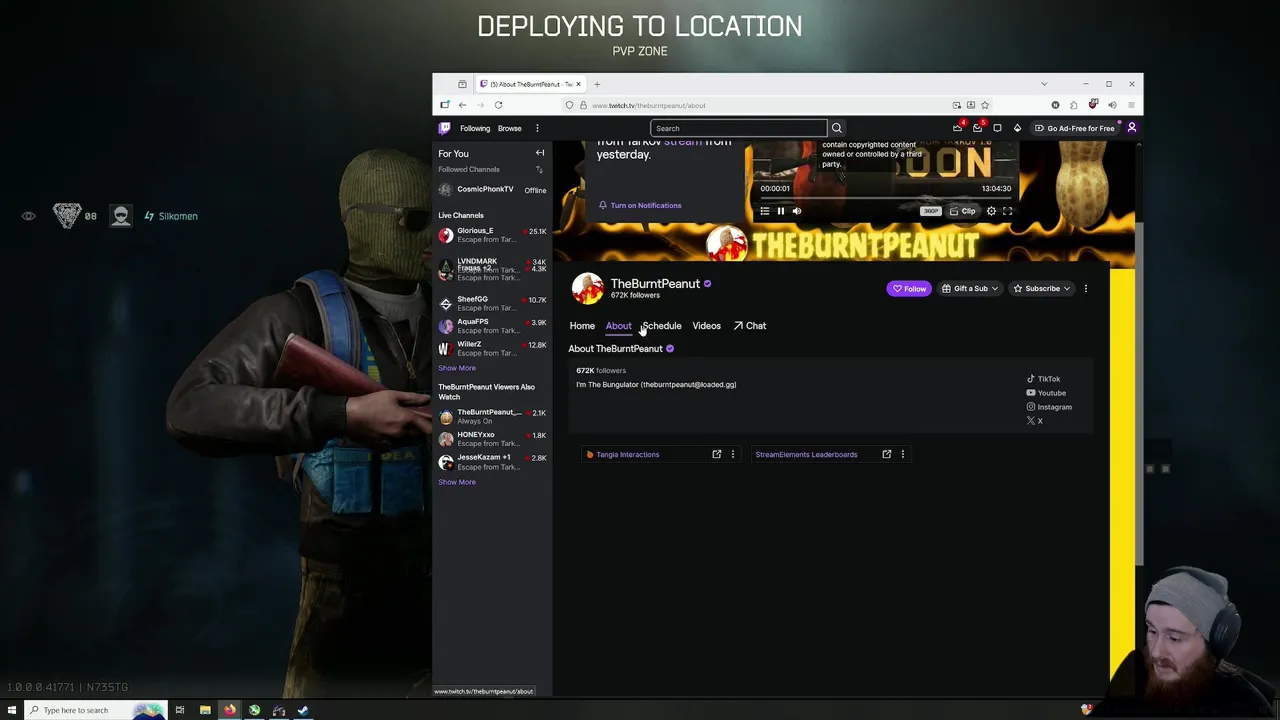
Task: Open AquaFPS live channel
Action: coord(492,326)
